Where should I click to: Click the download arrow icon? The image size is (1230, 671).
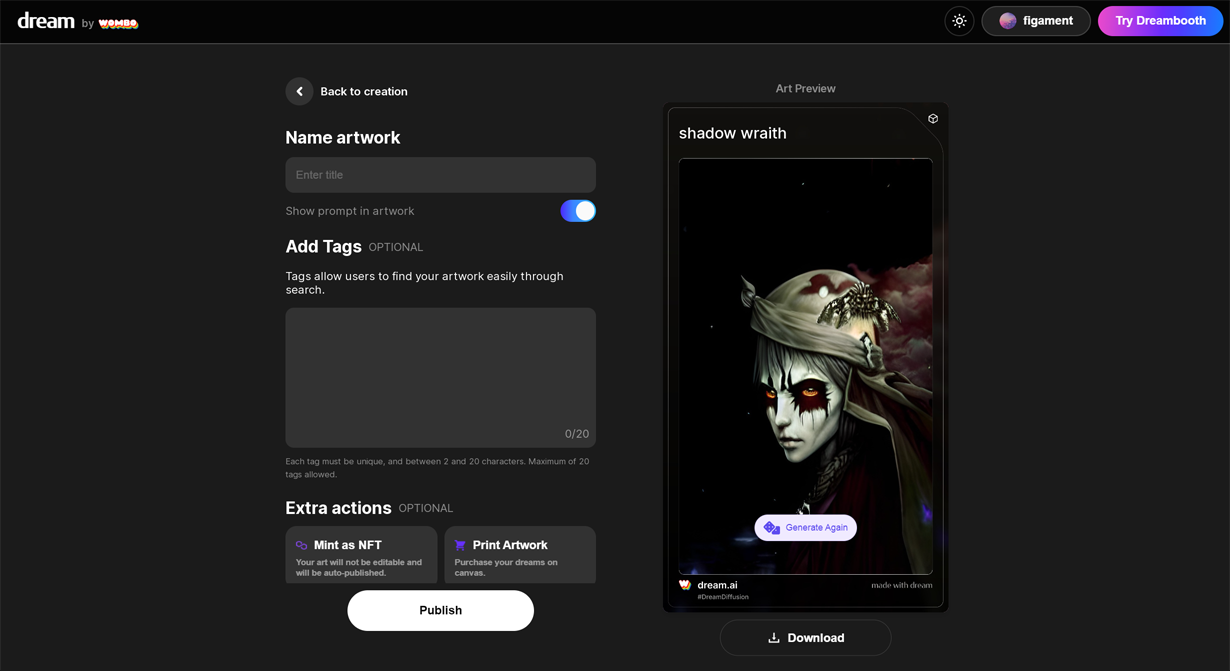coord(773,638)
